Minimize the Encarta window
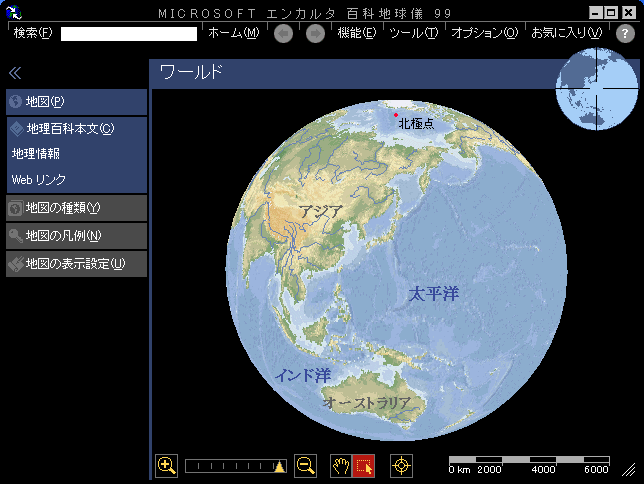The width and height of the screenshot is (644, 484). pyautogui.click(x=596, y=13)
